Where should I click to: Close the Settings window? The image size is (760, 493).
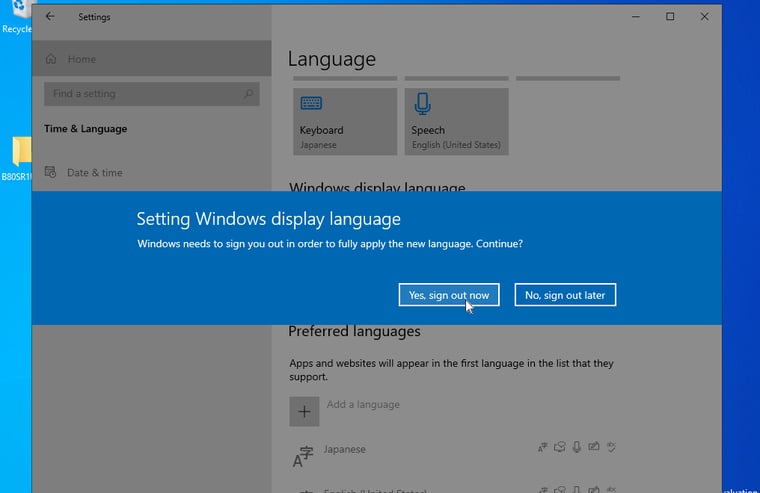704,16
